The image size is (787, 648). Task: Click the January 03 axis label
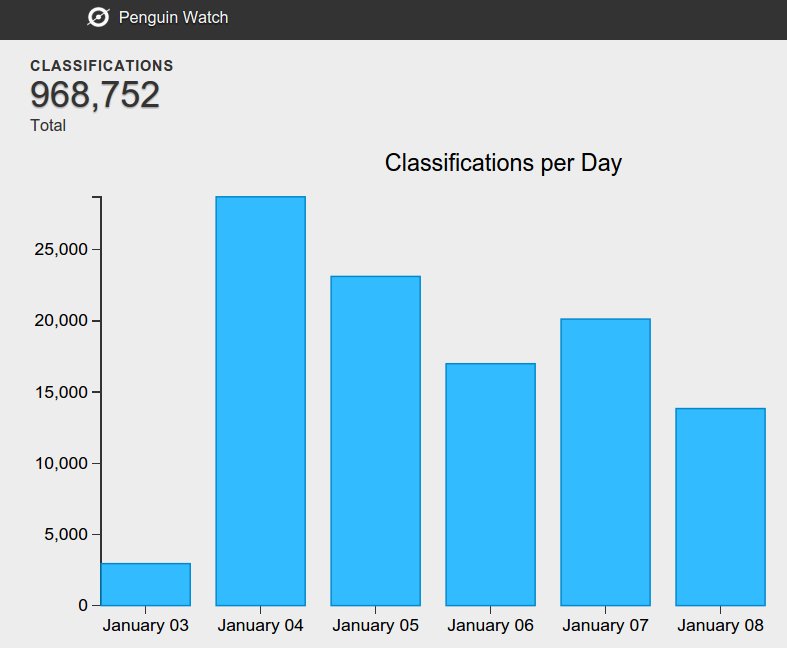(145, 626)
